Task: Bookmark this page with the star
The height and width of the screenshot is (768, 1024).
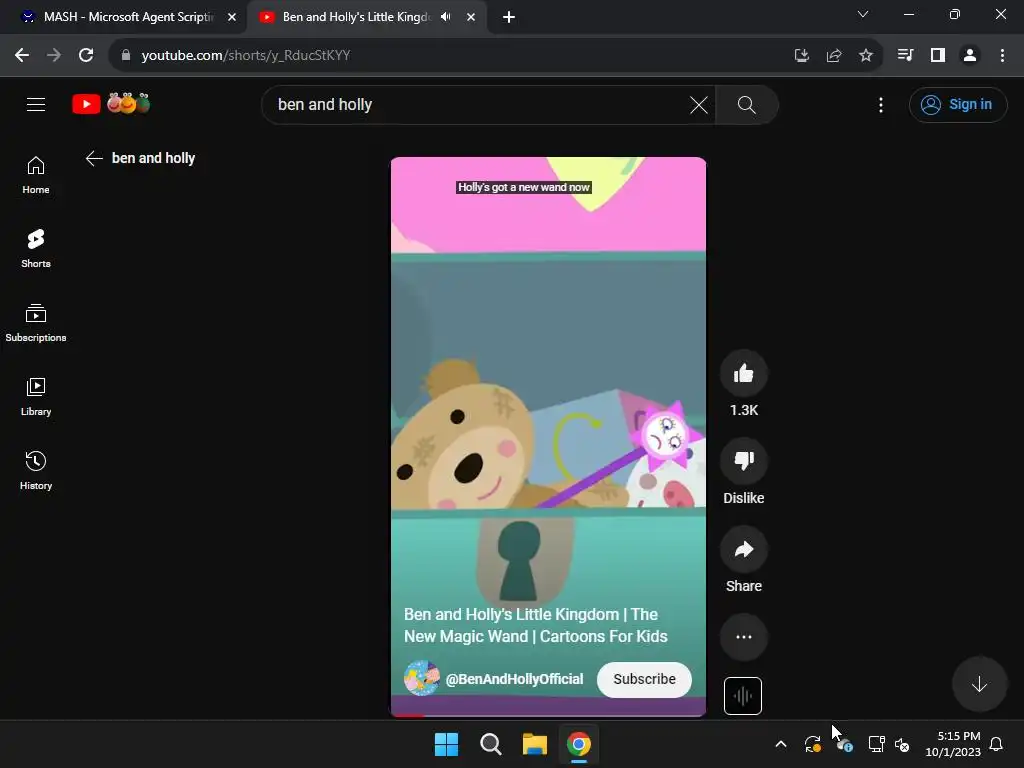Action: click(x=866, y=56)
